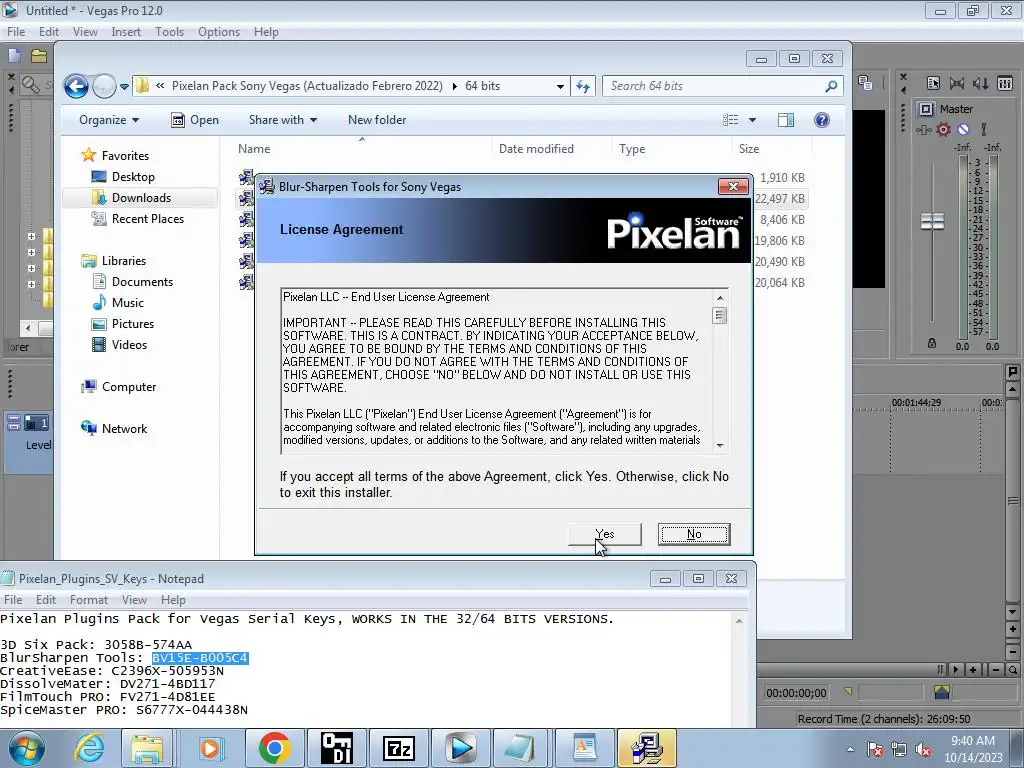Click the timeline scroll play arrow
This screenshot has width=1024, height=768.
[x=956, y=670]
